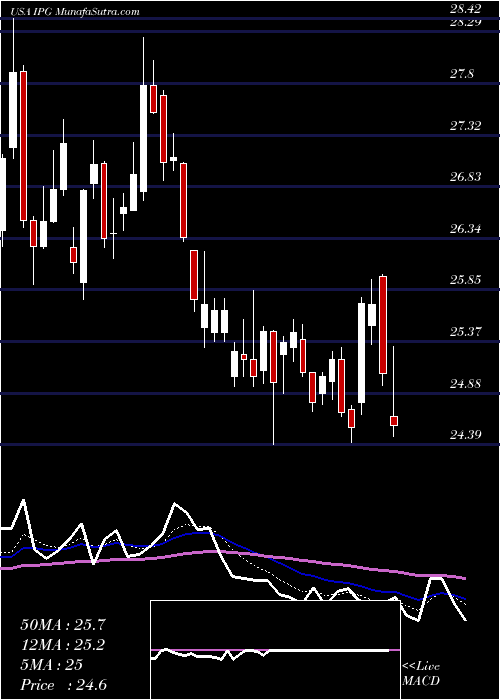Click the 27.8 price axis label
The image size is (500, 700).
[x=462, y=74]
